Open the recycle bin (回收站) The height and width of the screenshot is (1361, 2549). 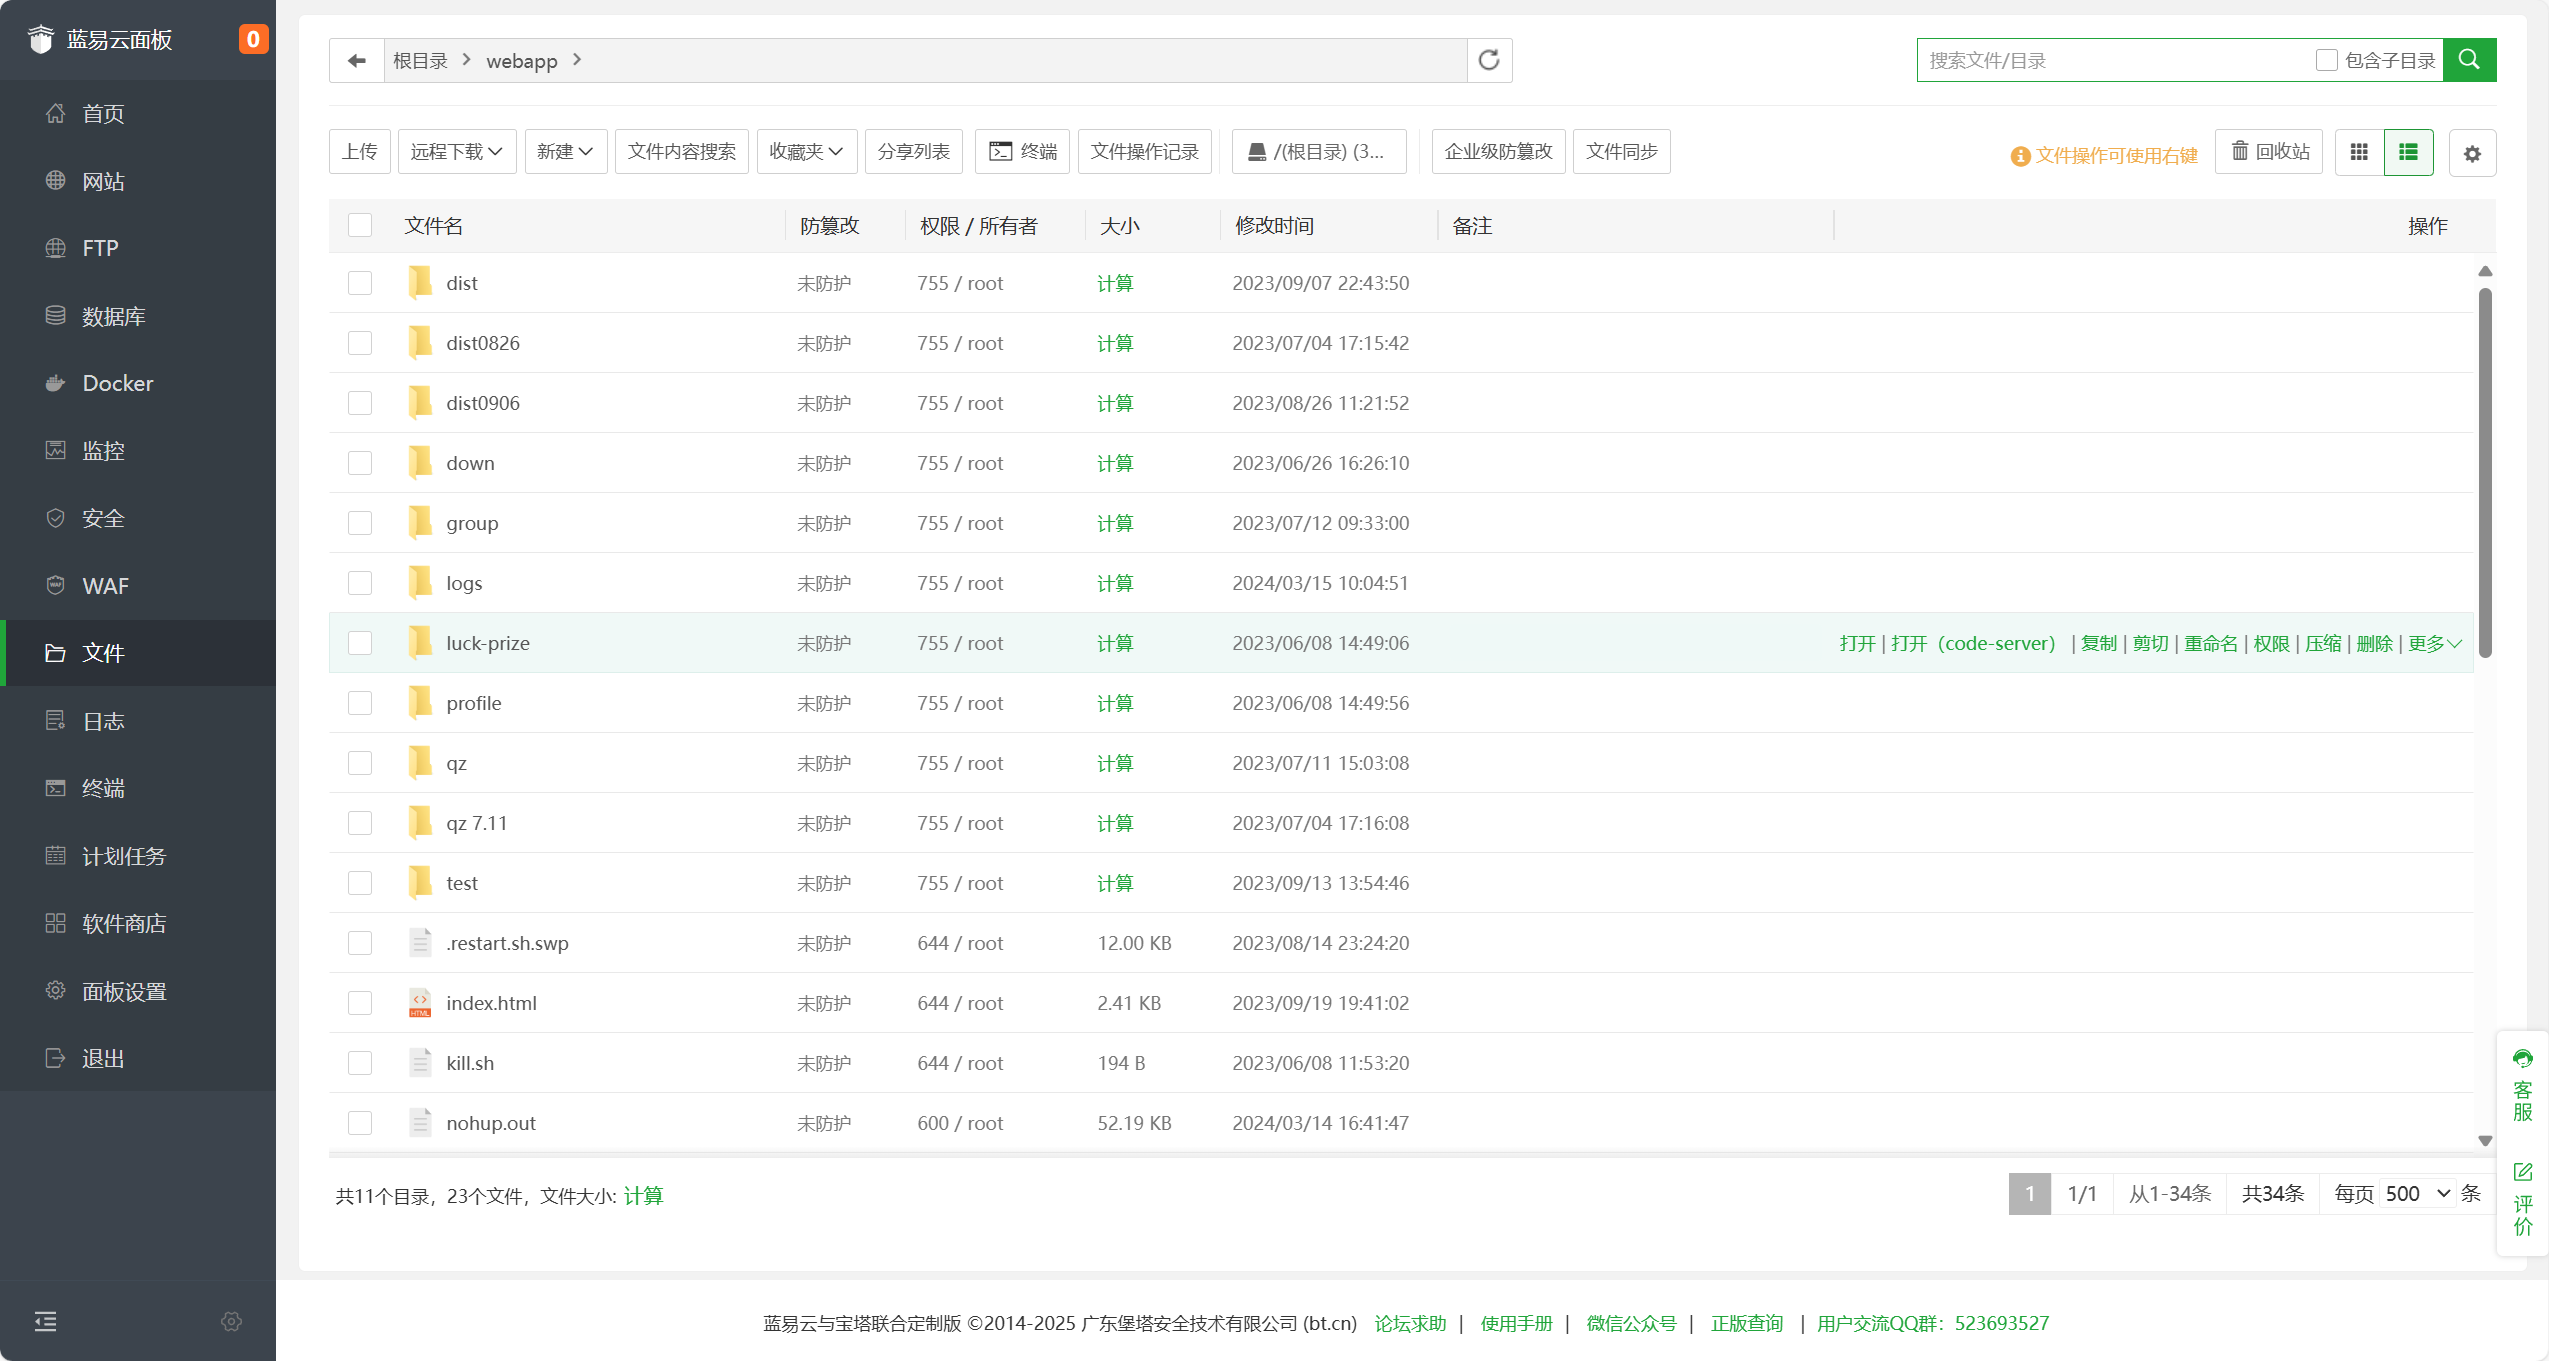coord(2269,151)
